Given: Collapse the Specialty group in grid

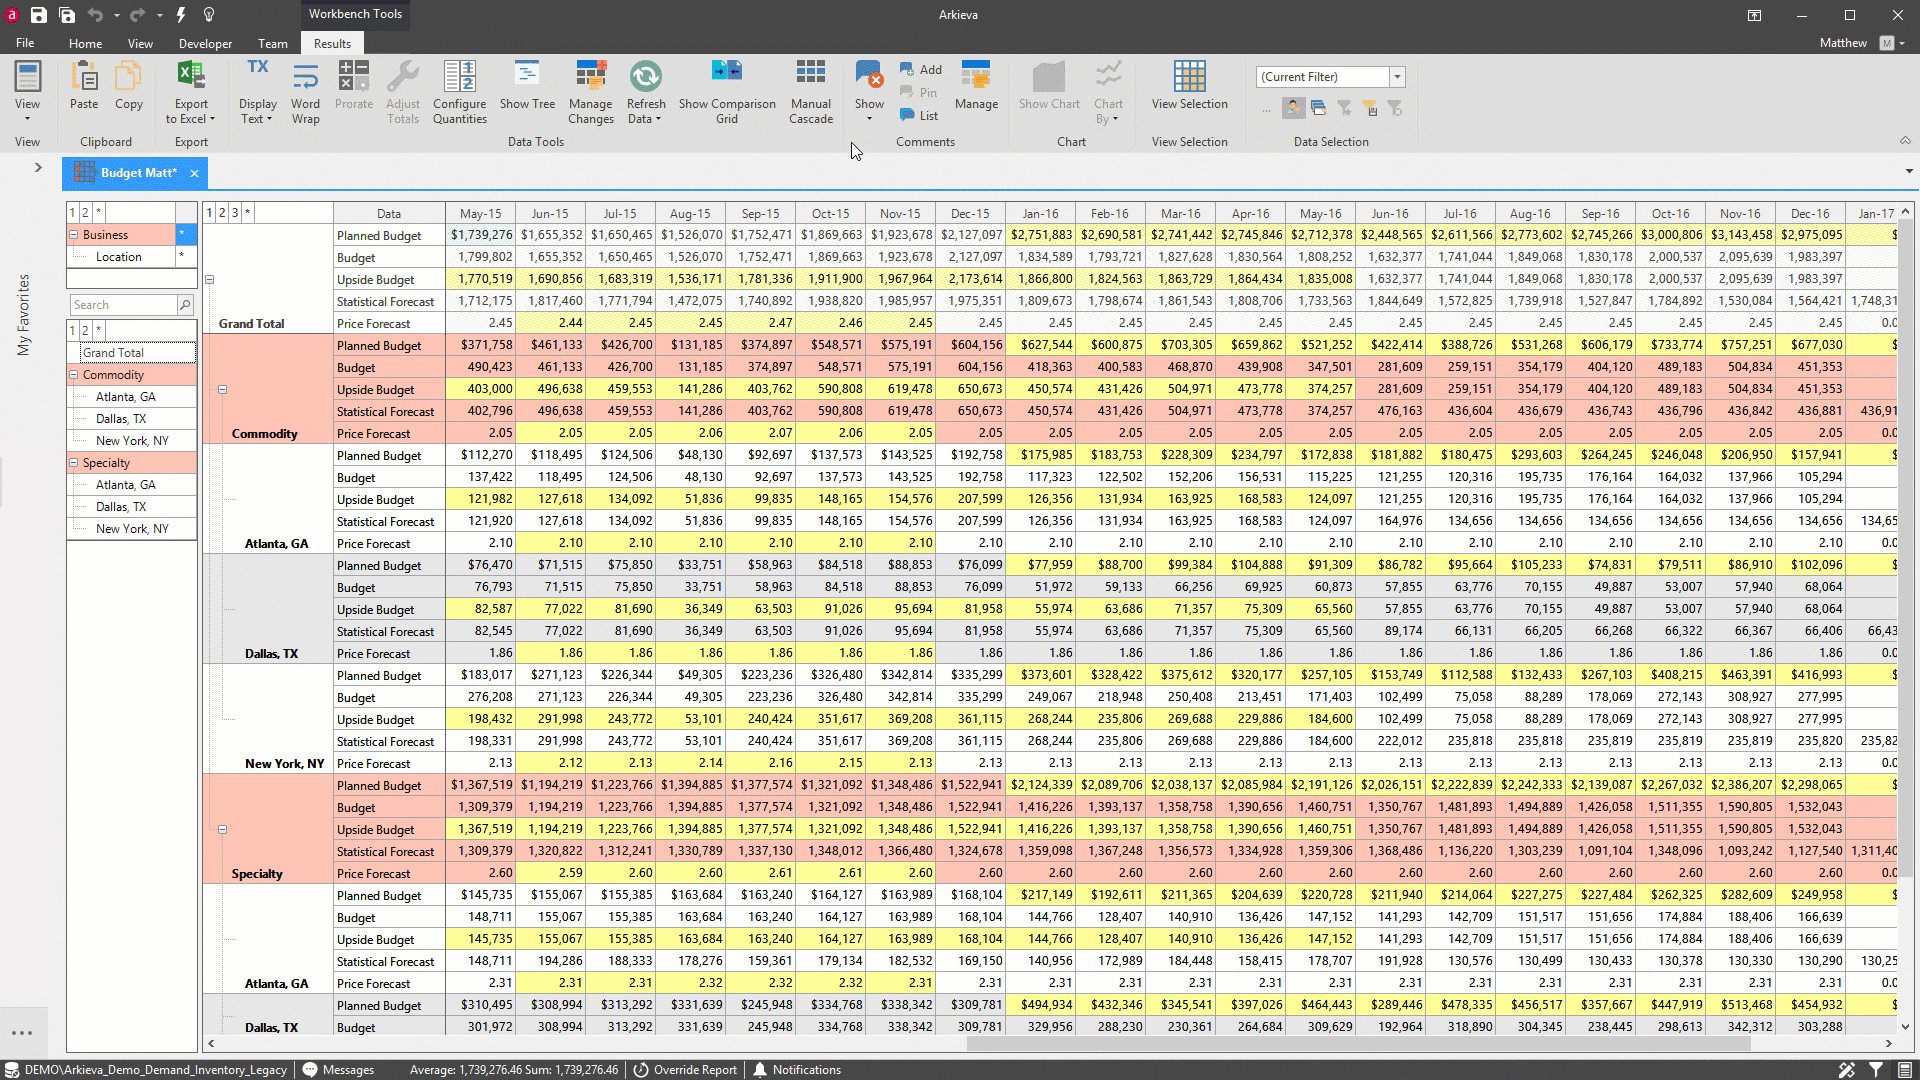Looking at the screenshot, I should (223, 830).
